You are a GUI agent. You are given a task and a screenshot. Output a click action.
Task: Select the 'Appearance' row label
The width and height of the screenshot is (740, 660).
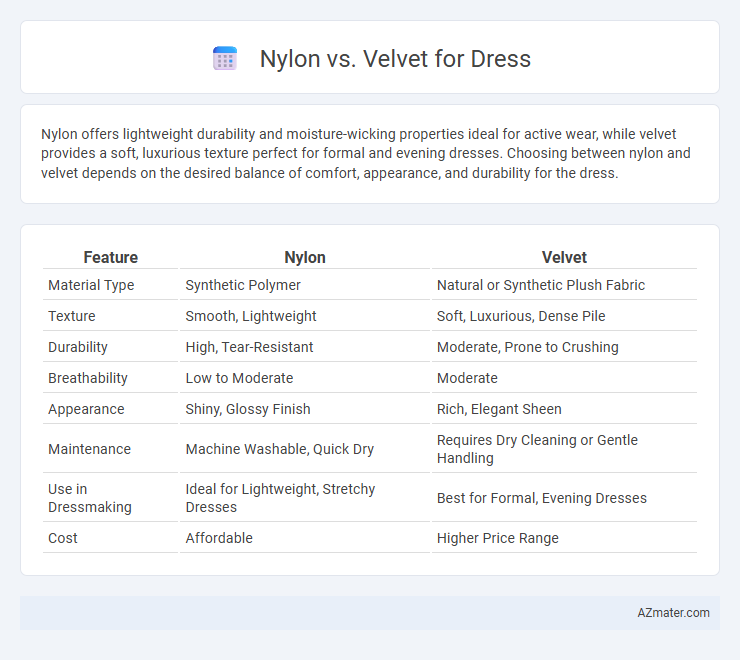[x=86, y=409]
